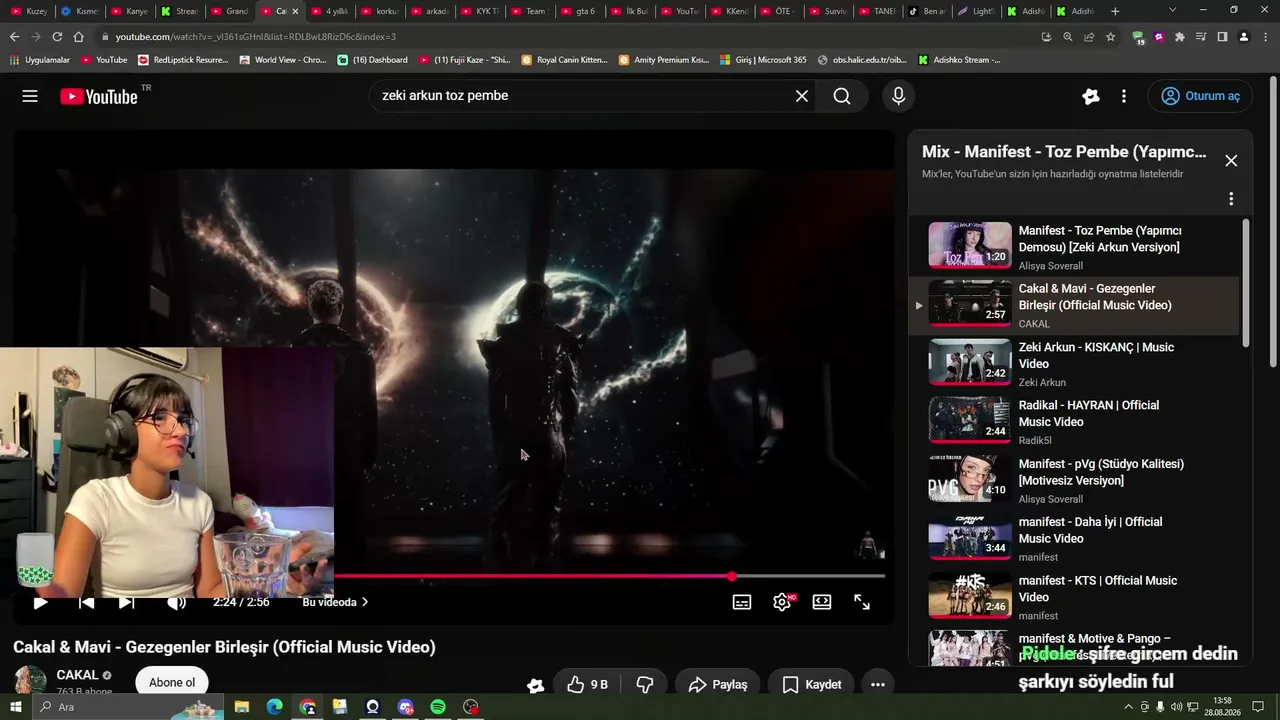Click the 4:10 pVg video thumbnail

point(970,479)
